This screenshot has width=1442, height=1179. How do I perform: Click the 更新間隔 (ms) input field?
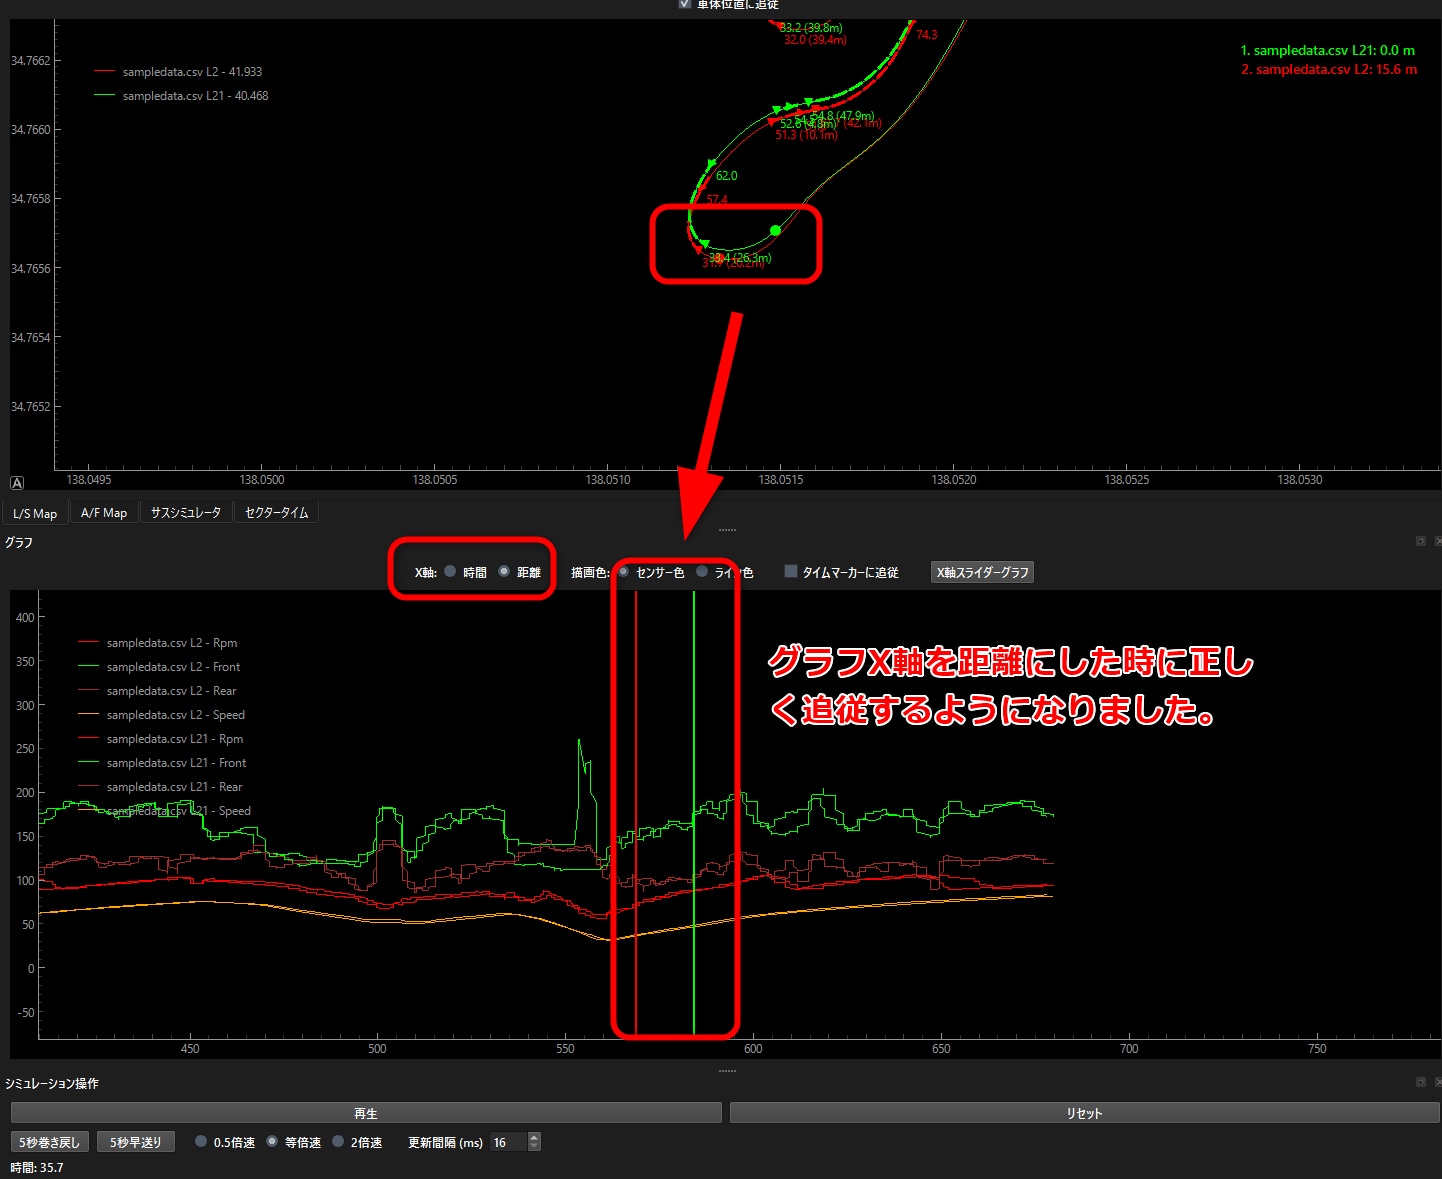(x=507, y=1142)
